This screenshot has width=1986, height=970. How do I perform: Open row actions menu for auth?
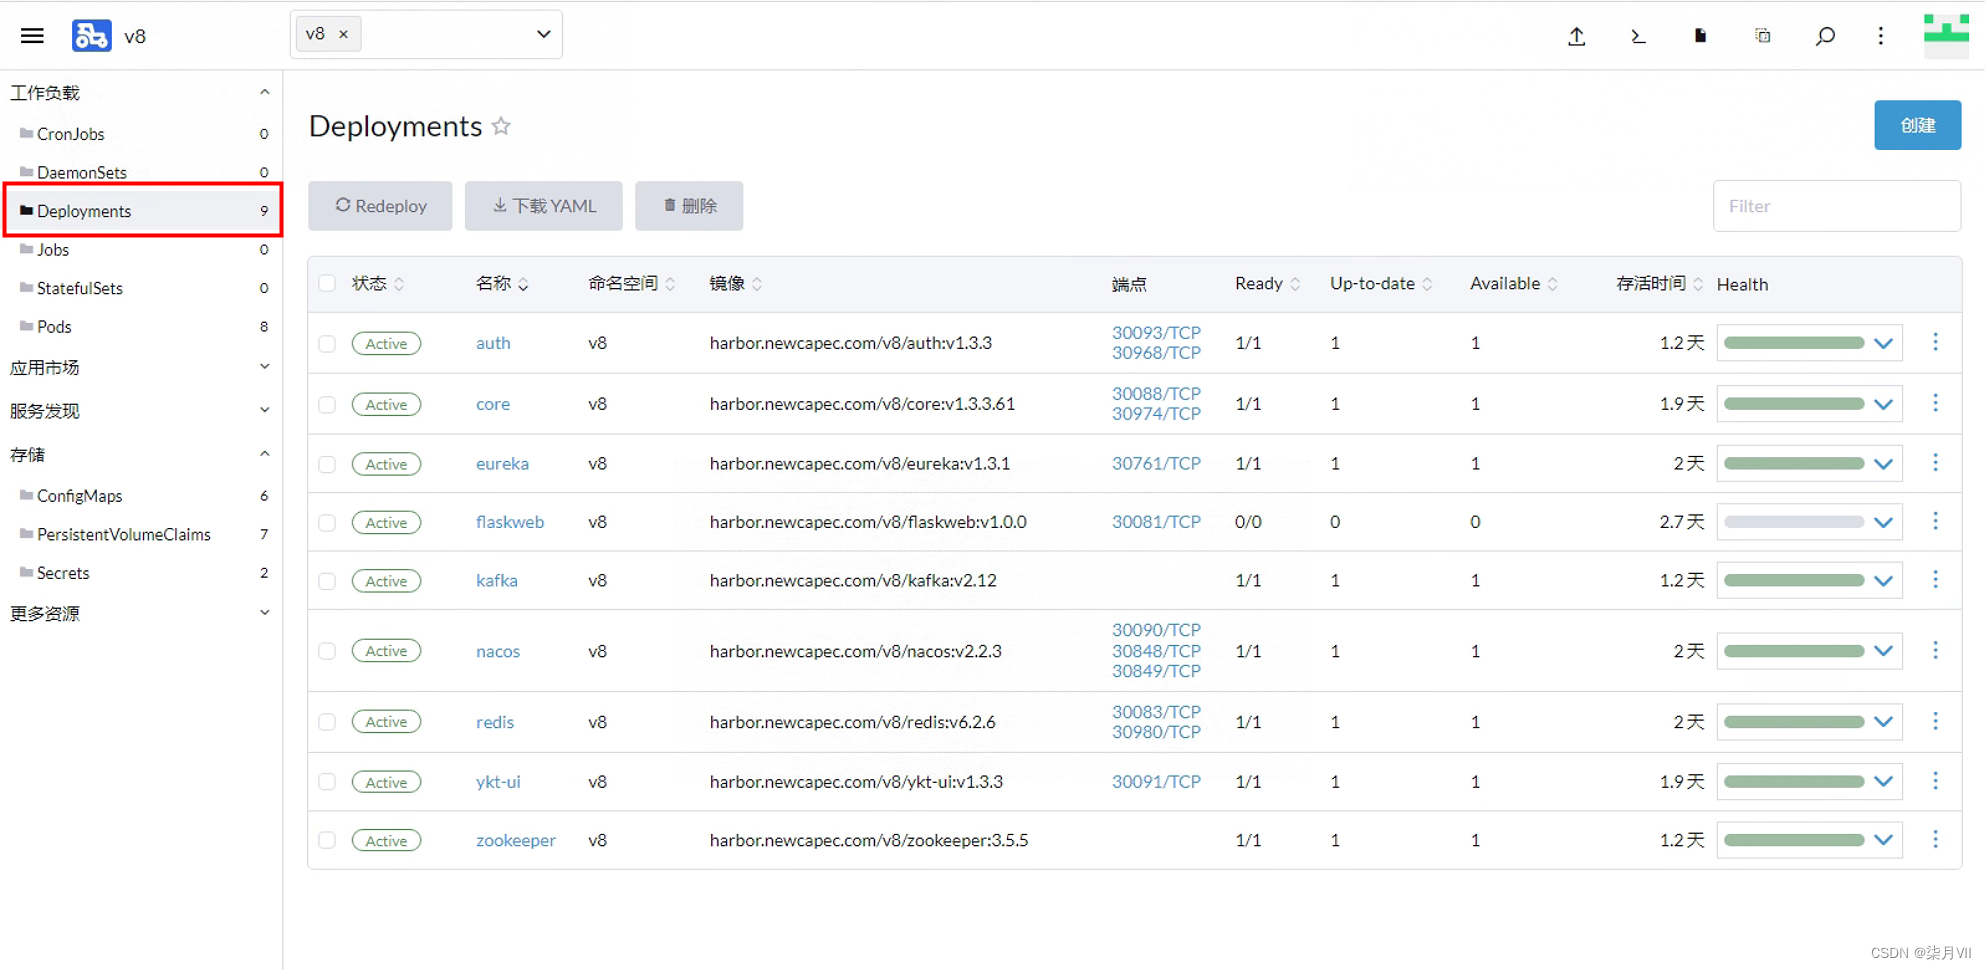[1935, 342]
